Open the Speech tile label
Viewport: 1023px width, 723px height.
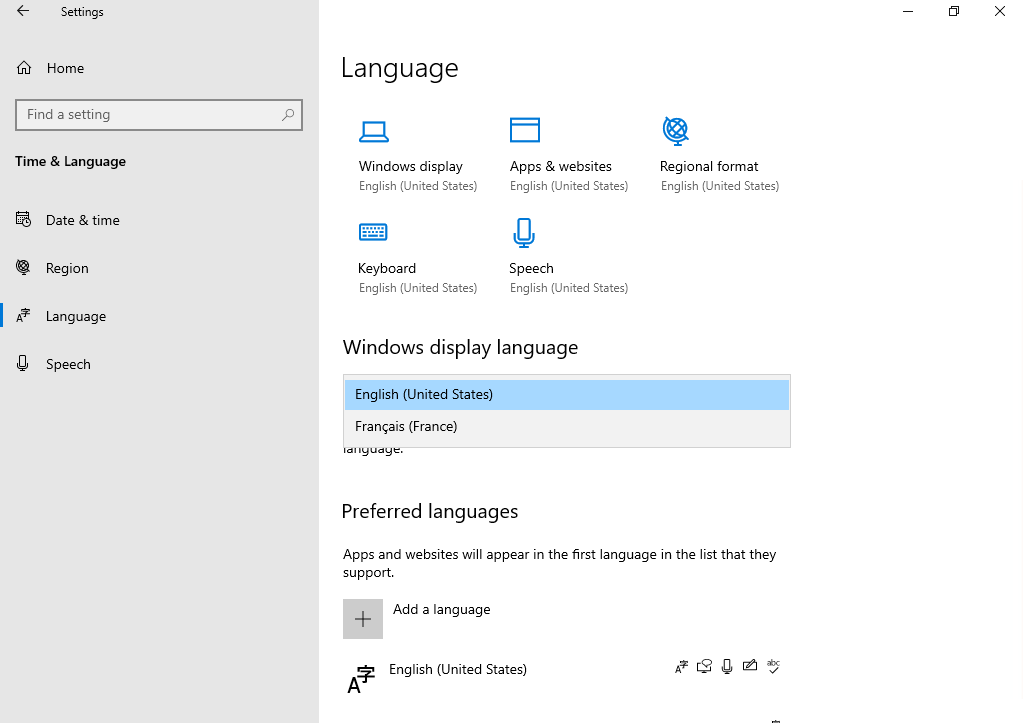tap(531, 268)
